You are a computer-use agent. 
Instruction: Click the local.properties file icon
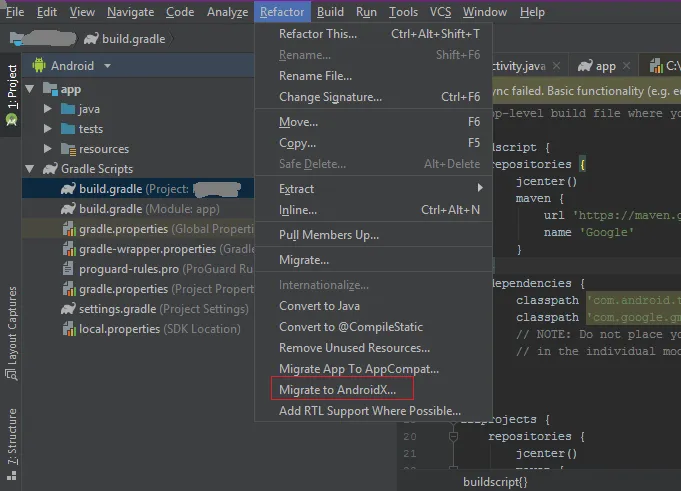[x=69, y=329]
